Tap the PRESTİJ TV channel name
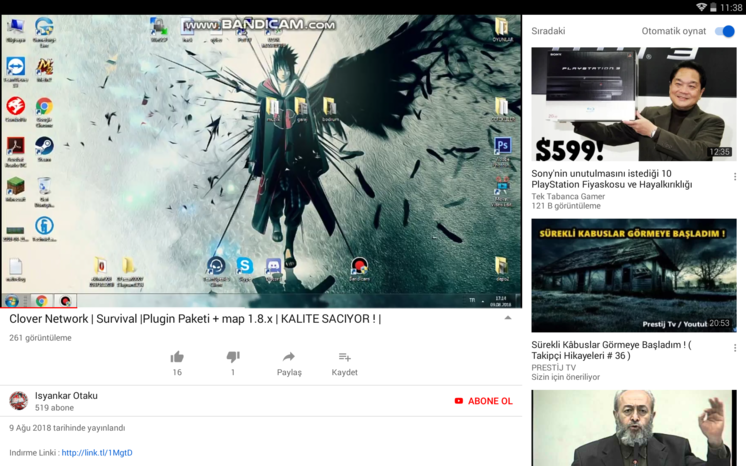The height and width of the screenshot is (466, 746). (553, 367)
